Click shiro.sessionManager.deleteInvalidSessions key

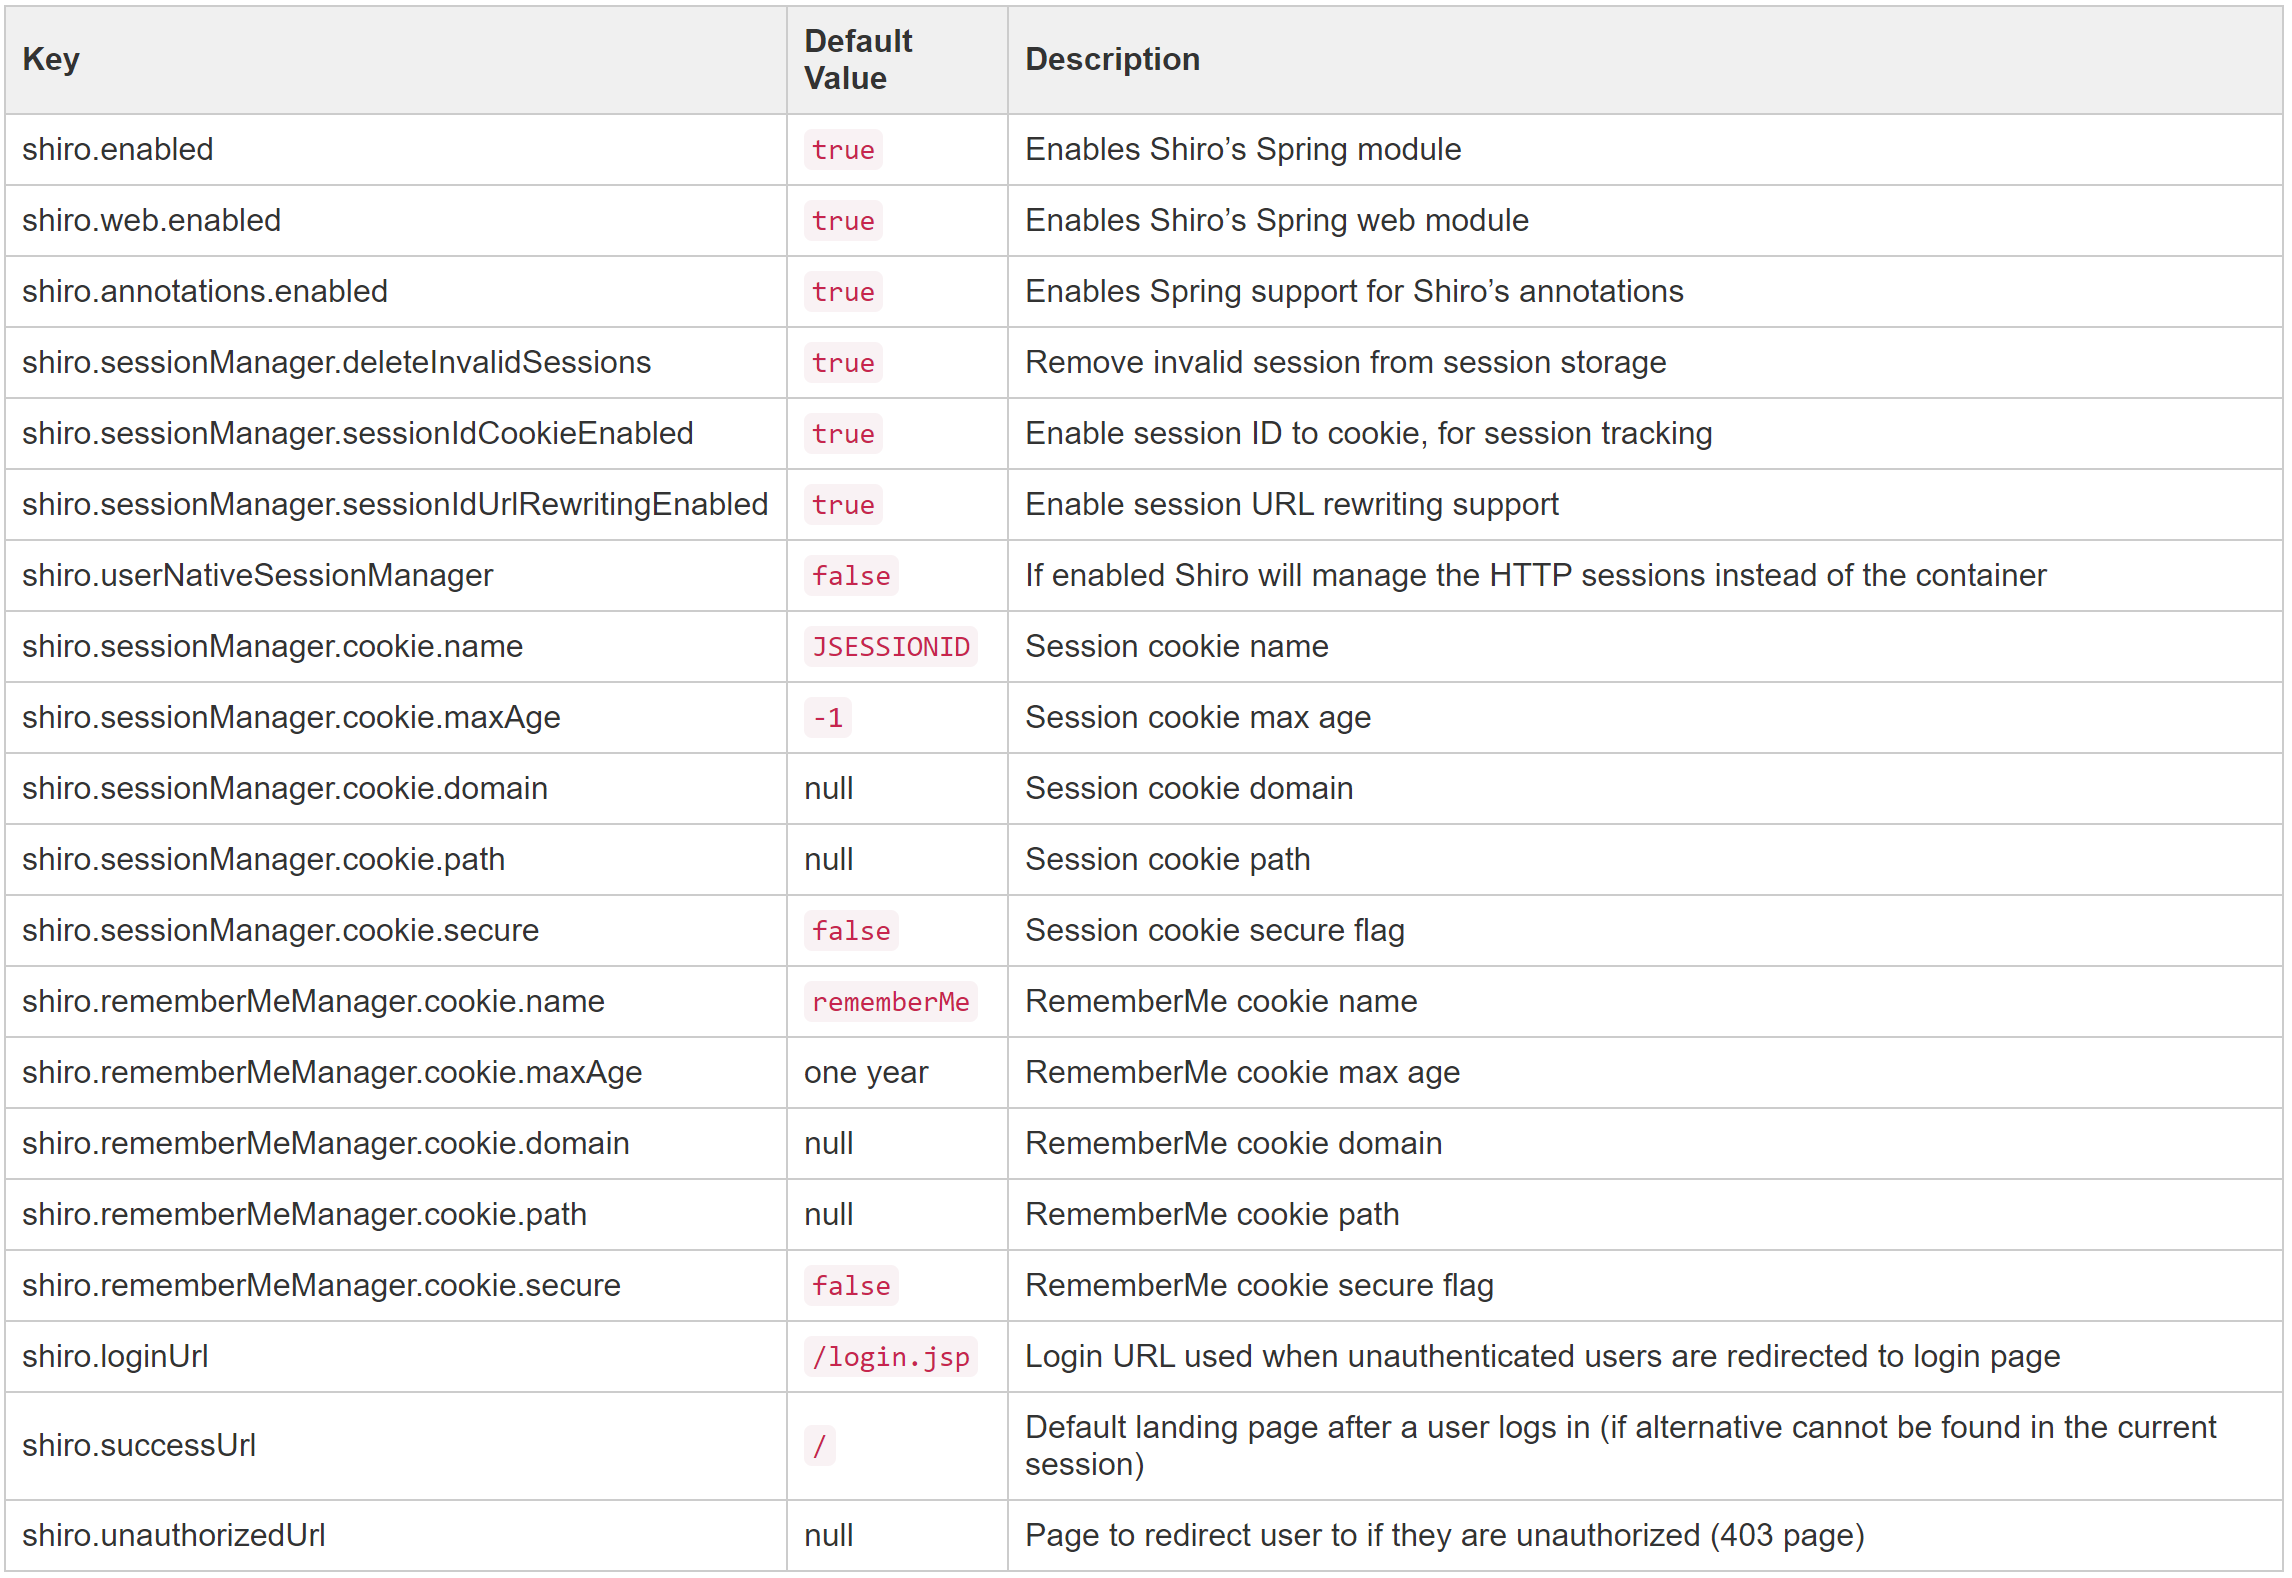pos(336,362)
